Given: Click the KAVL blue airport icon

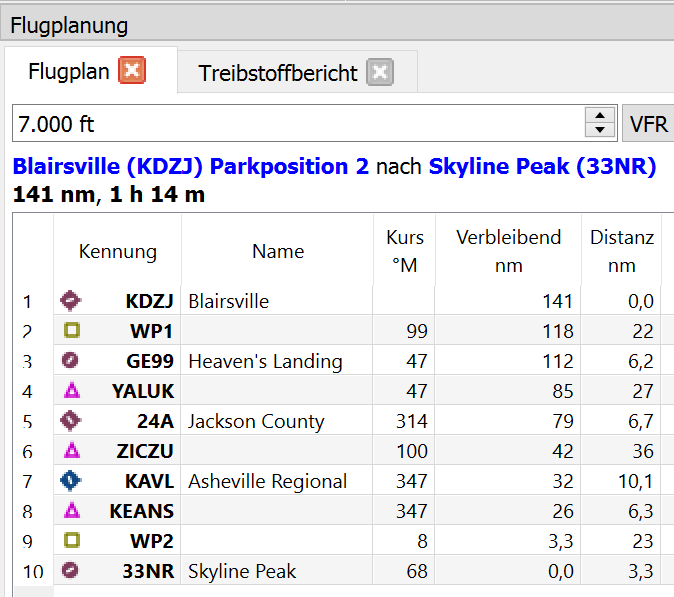Looking at the screenshot, I should point(70,481).
